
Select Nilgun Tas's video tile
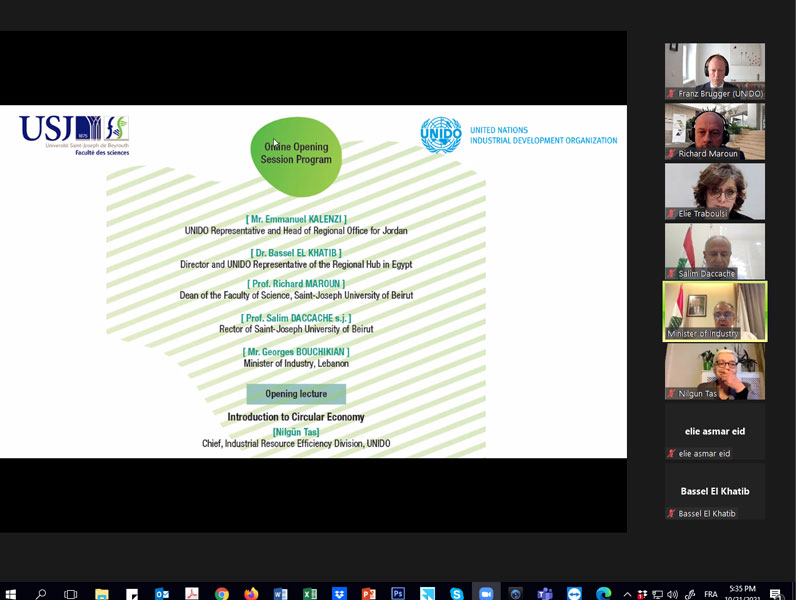pyautogui.click(x=714, y=371)
